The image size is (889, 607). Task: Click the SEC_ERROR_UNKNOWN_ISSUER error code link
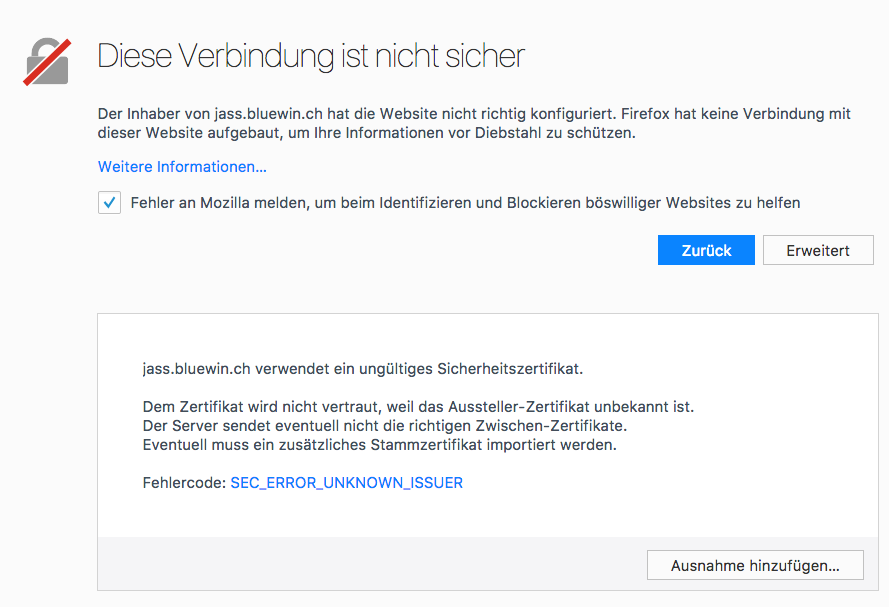346,482
